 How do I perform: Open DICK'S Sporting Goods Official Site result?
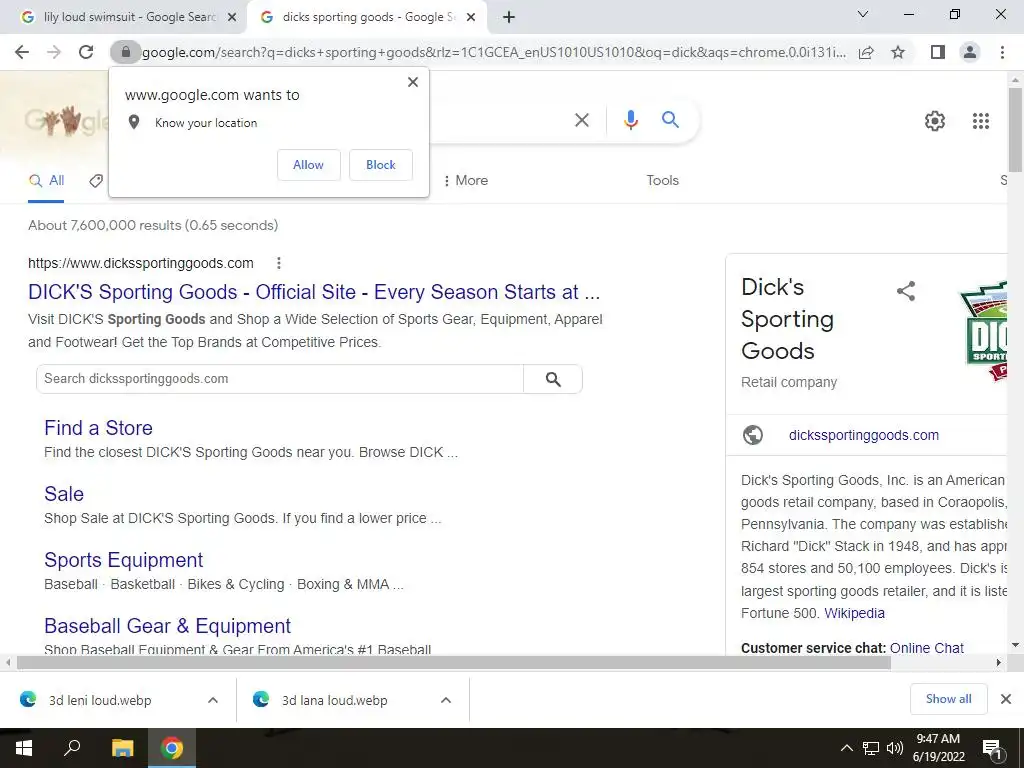pyautogui.click(x=313, y=292)
